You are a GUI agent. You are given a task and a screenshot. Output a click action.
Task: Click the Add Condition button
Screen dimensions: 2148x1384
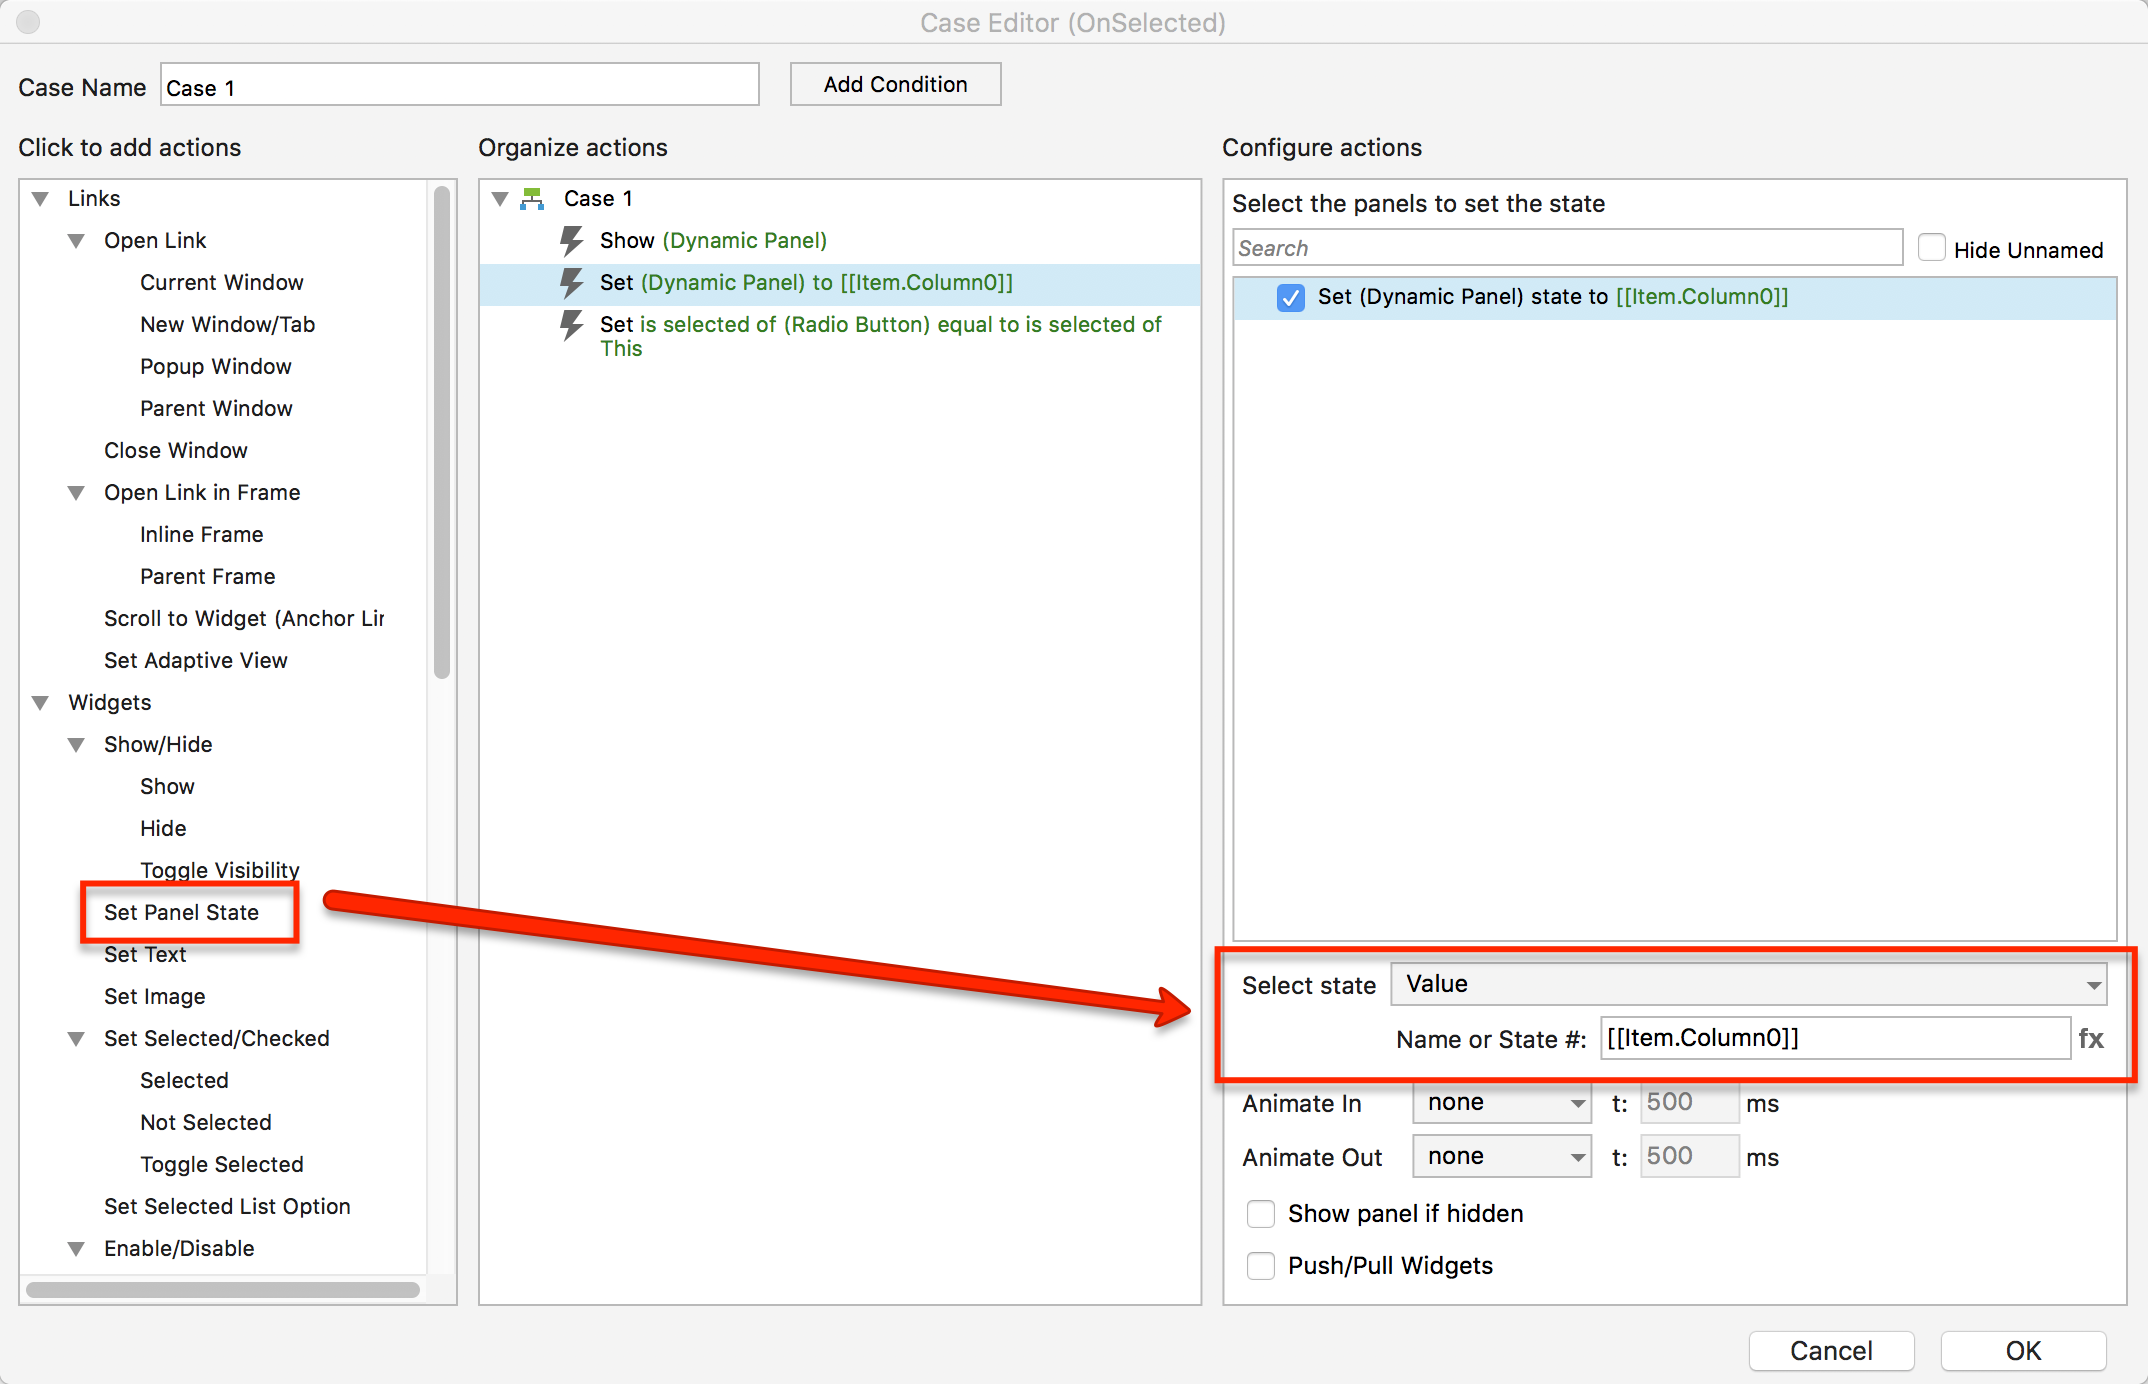[895, 84]
